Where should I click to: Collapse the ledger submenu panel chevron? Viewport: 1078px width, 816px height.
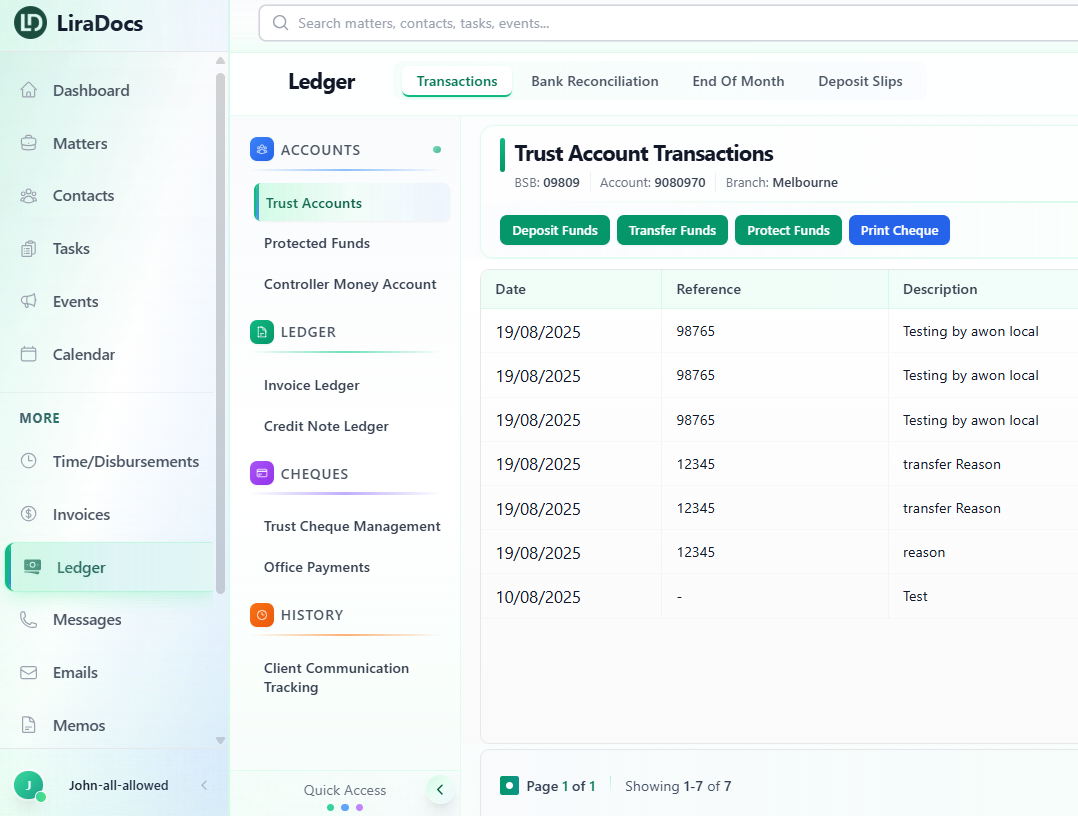440,790
